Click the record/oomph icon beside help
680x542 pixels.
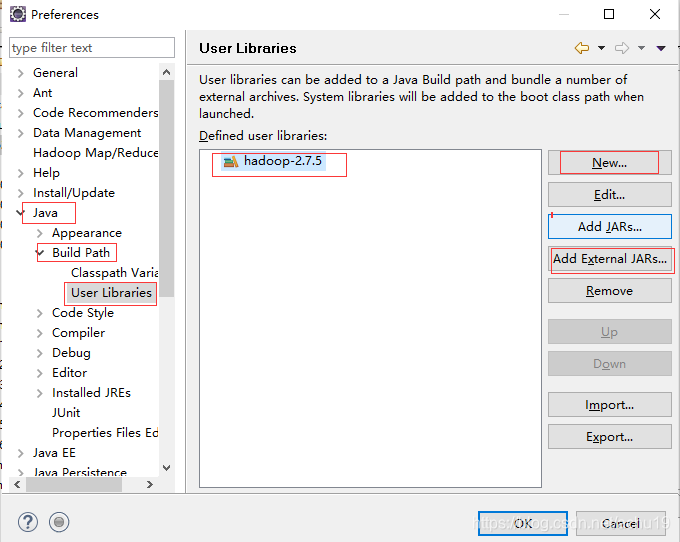(59, 522)
